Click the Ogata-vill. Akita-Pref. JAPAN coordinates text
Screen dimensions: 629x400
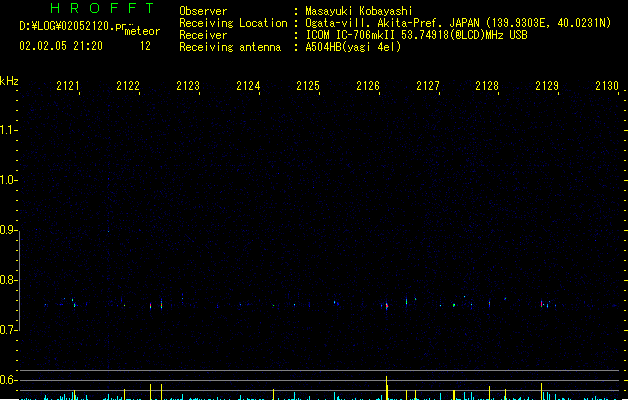[x=458, y=23]
